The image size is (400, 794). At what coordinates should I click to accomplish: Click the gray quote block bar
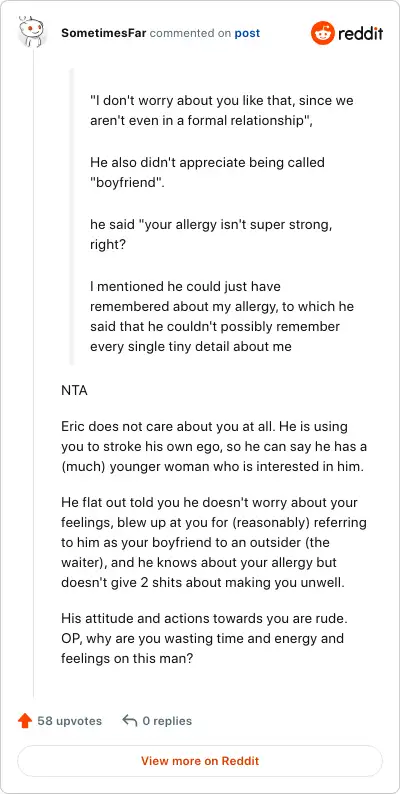pos(71,216)
